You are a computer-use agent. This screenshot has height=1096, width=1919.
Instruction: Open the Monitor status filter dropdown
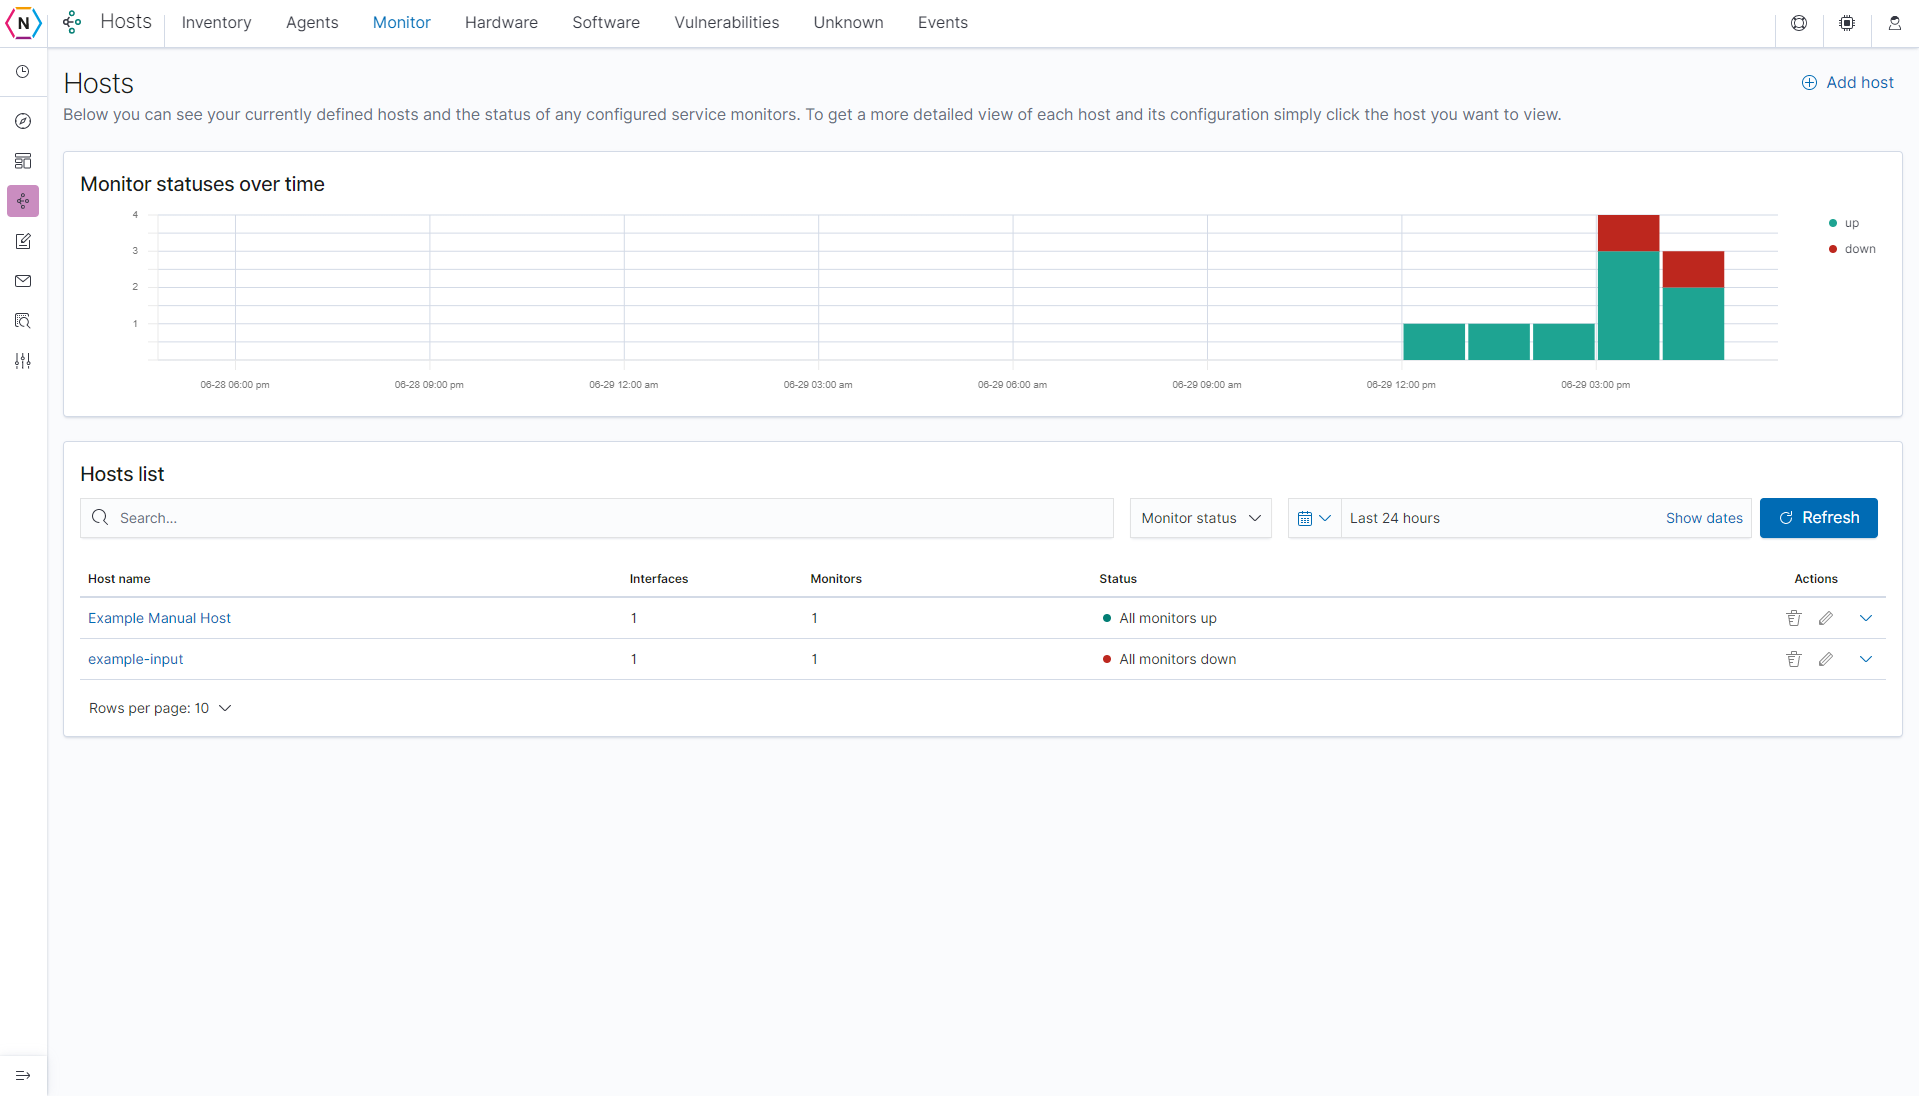pos(1200,518)
